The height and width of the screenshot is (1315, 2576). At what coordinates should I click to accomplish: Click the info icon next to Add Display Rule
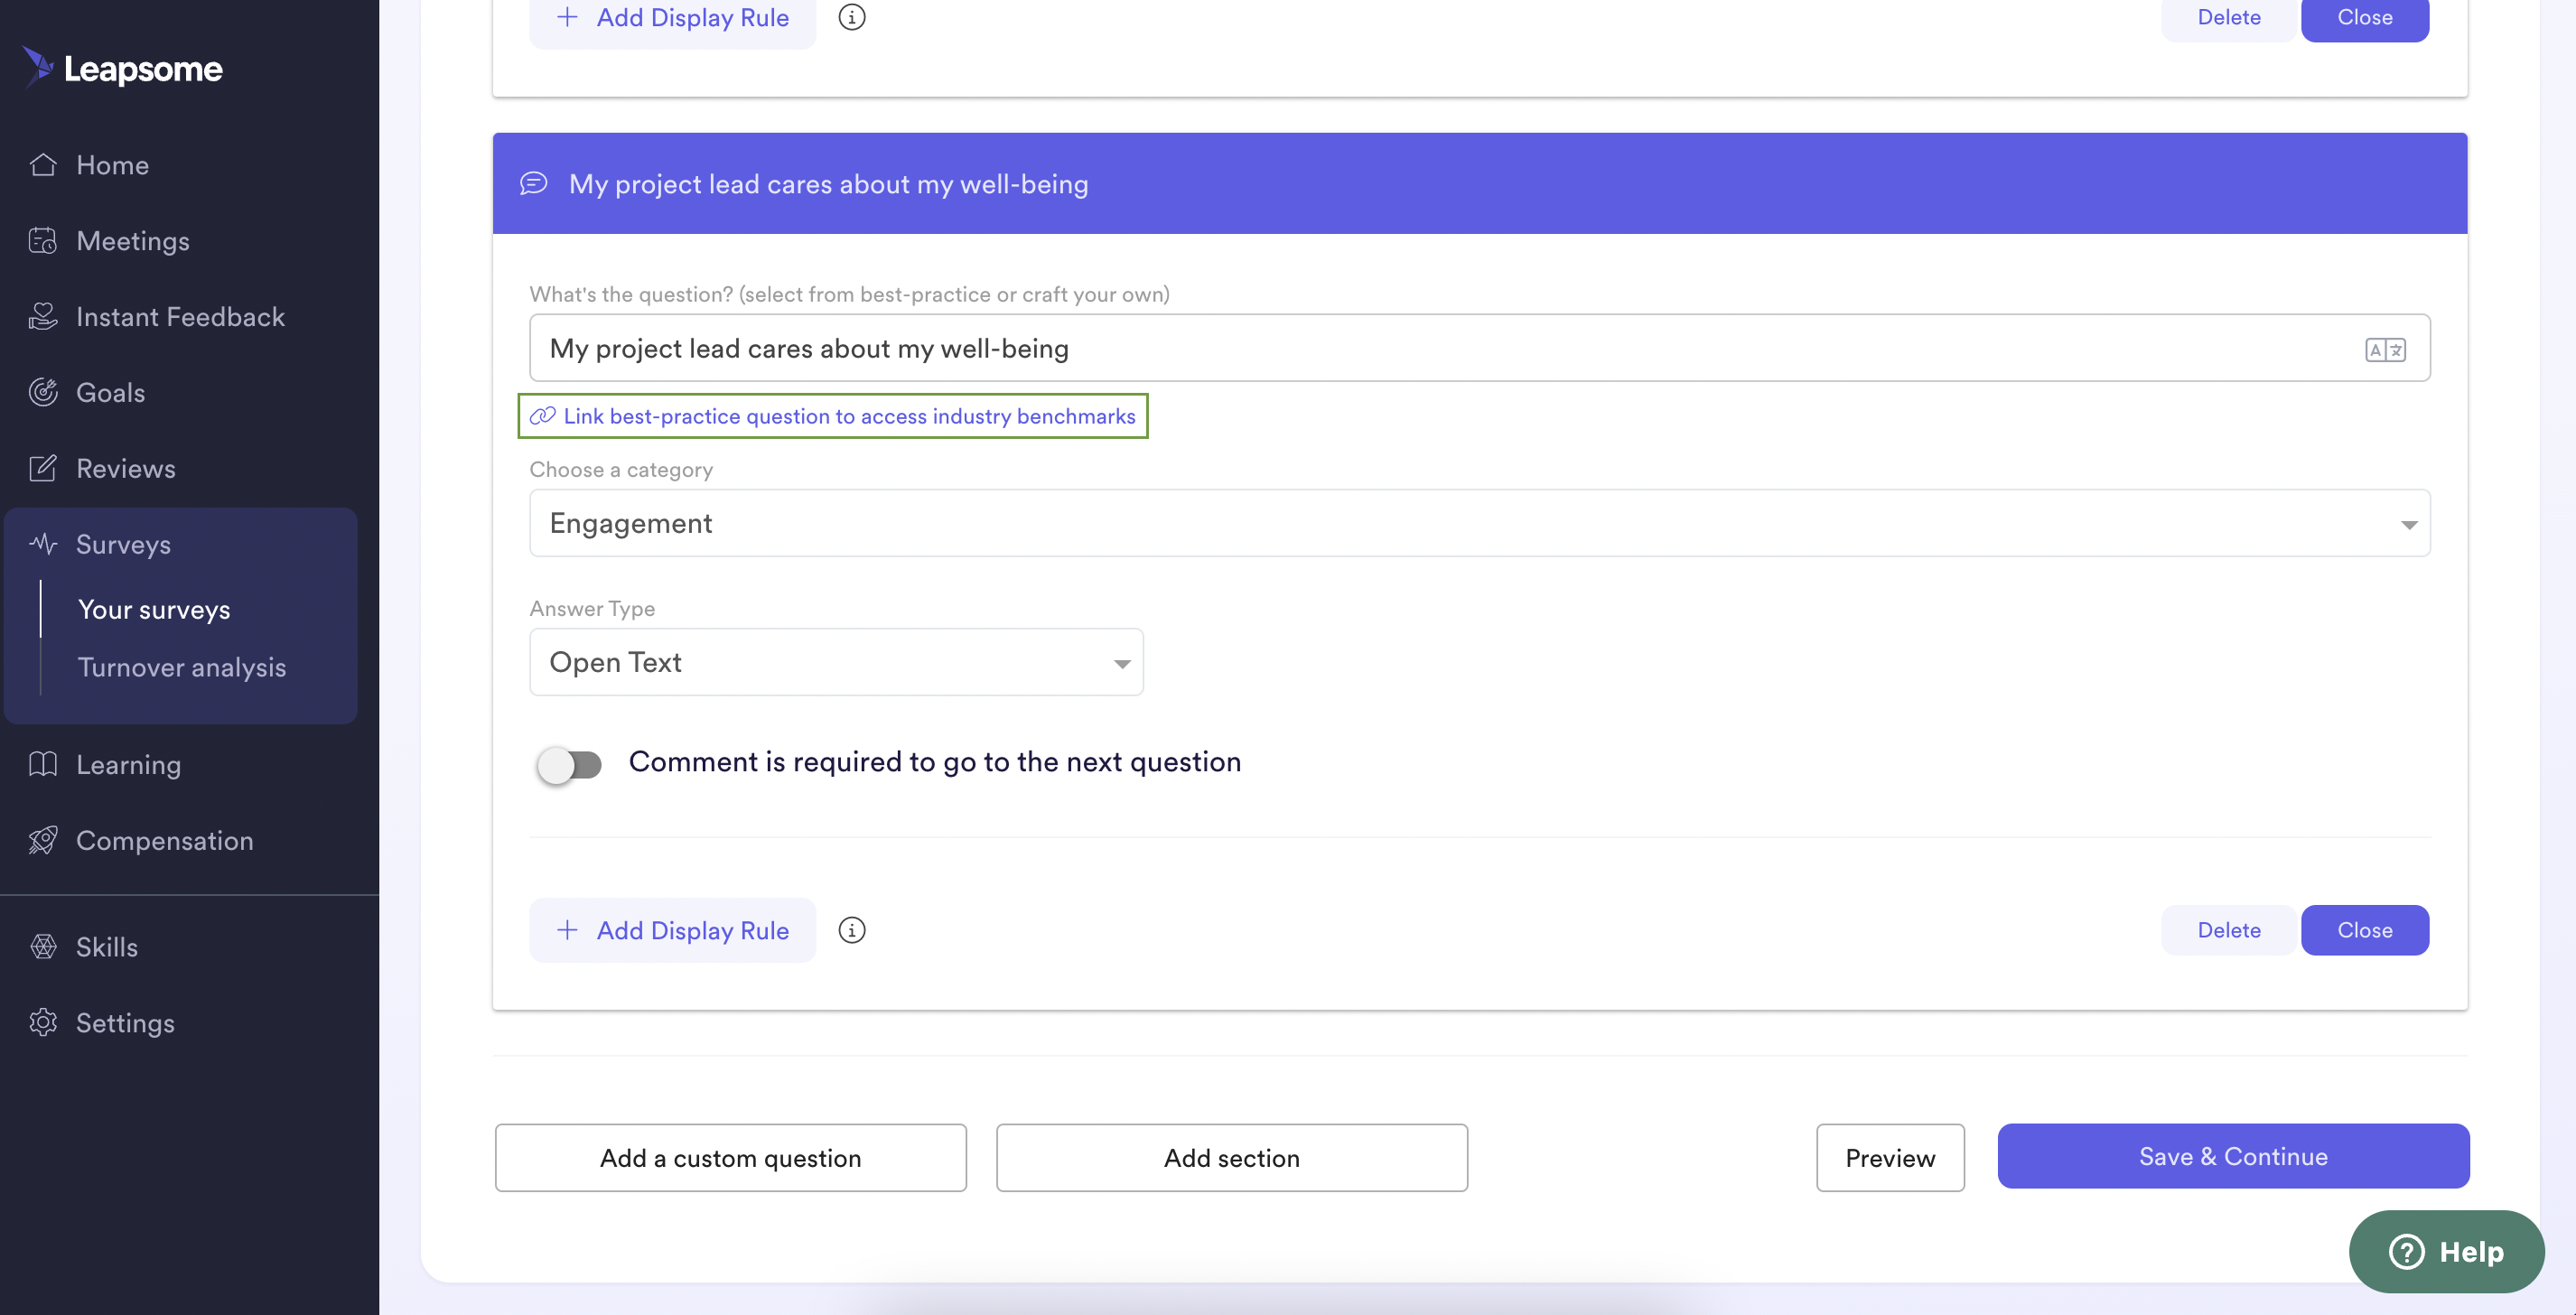coord(851,930)
